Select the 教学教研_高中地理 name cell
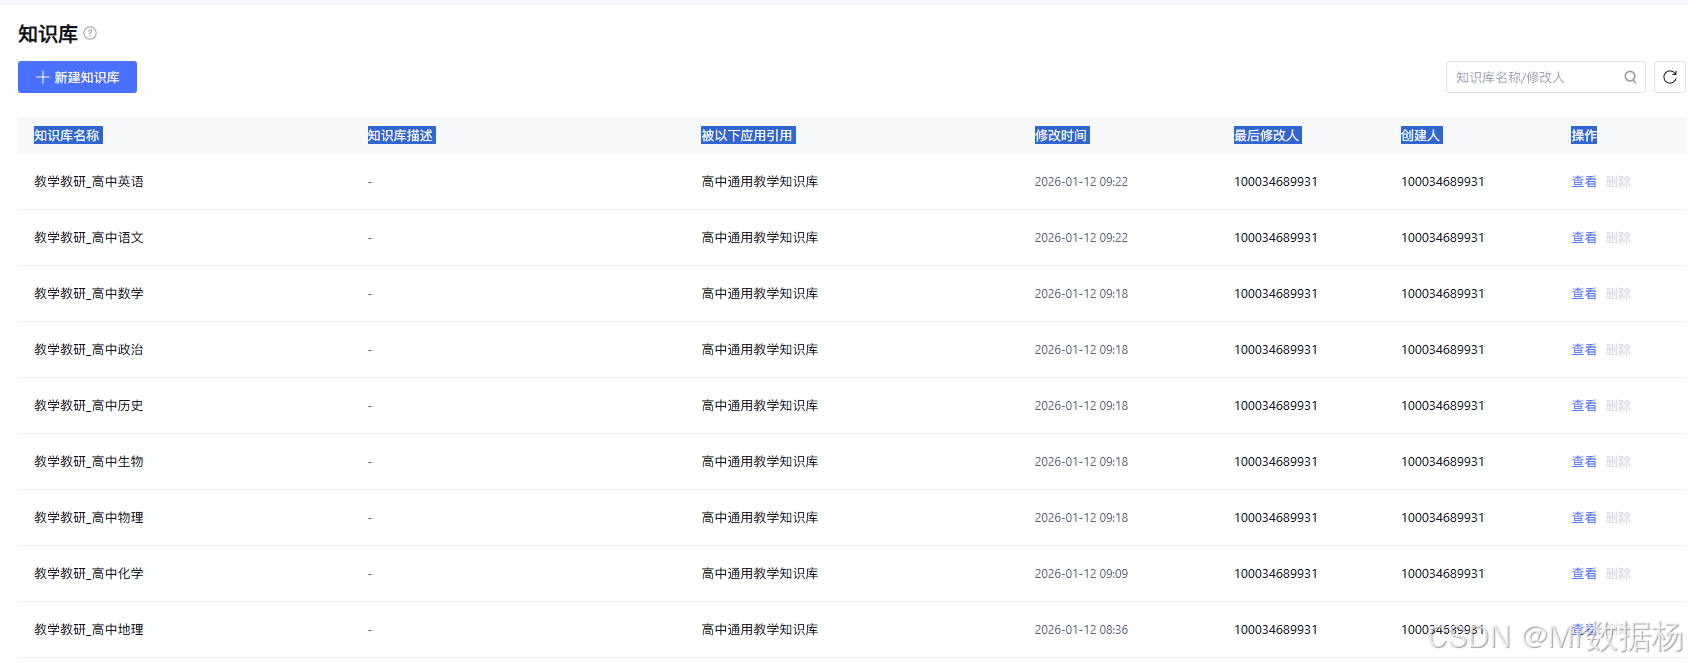Image resolution: width=1688 pixels, height=667 pixels. [x=89, y=630]
